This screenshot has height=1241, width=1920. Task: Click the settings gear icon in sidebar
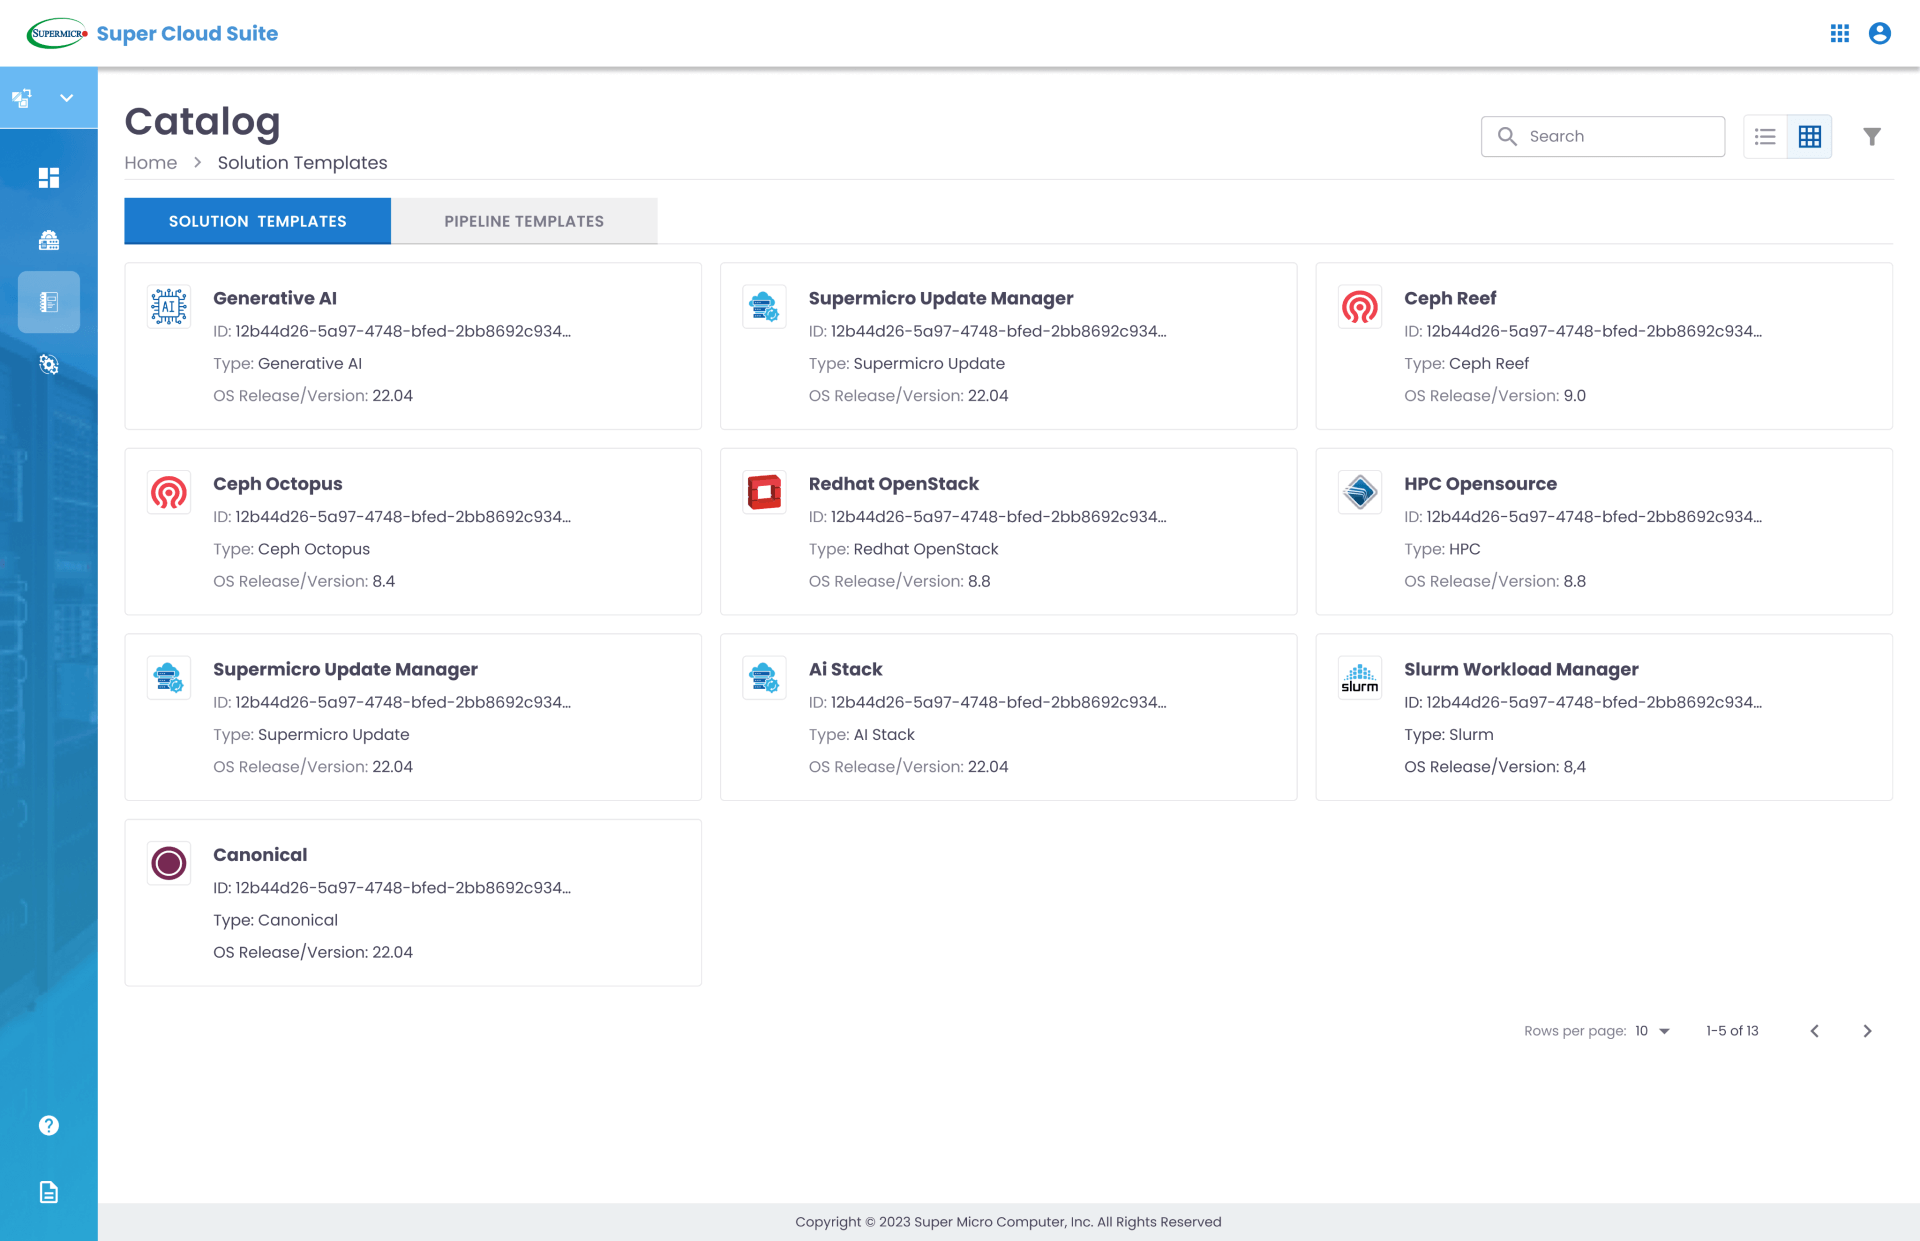[x=49, y=365]
